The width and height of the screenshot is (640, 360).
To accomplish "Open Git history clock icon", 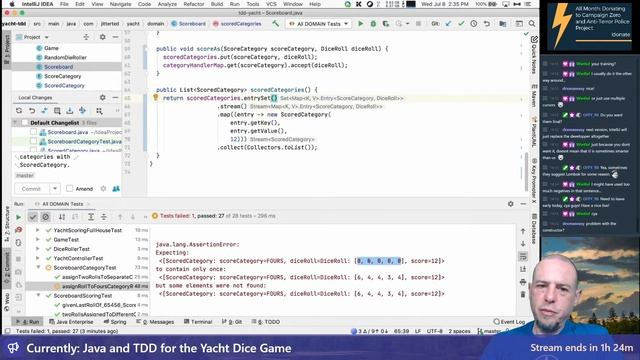I will [x=474, y=24].
